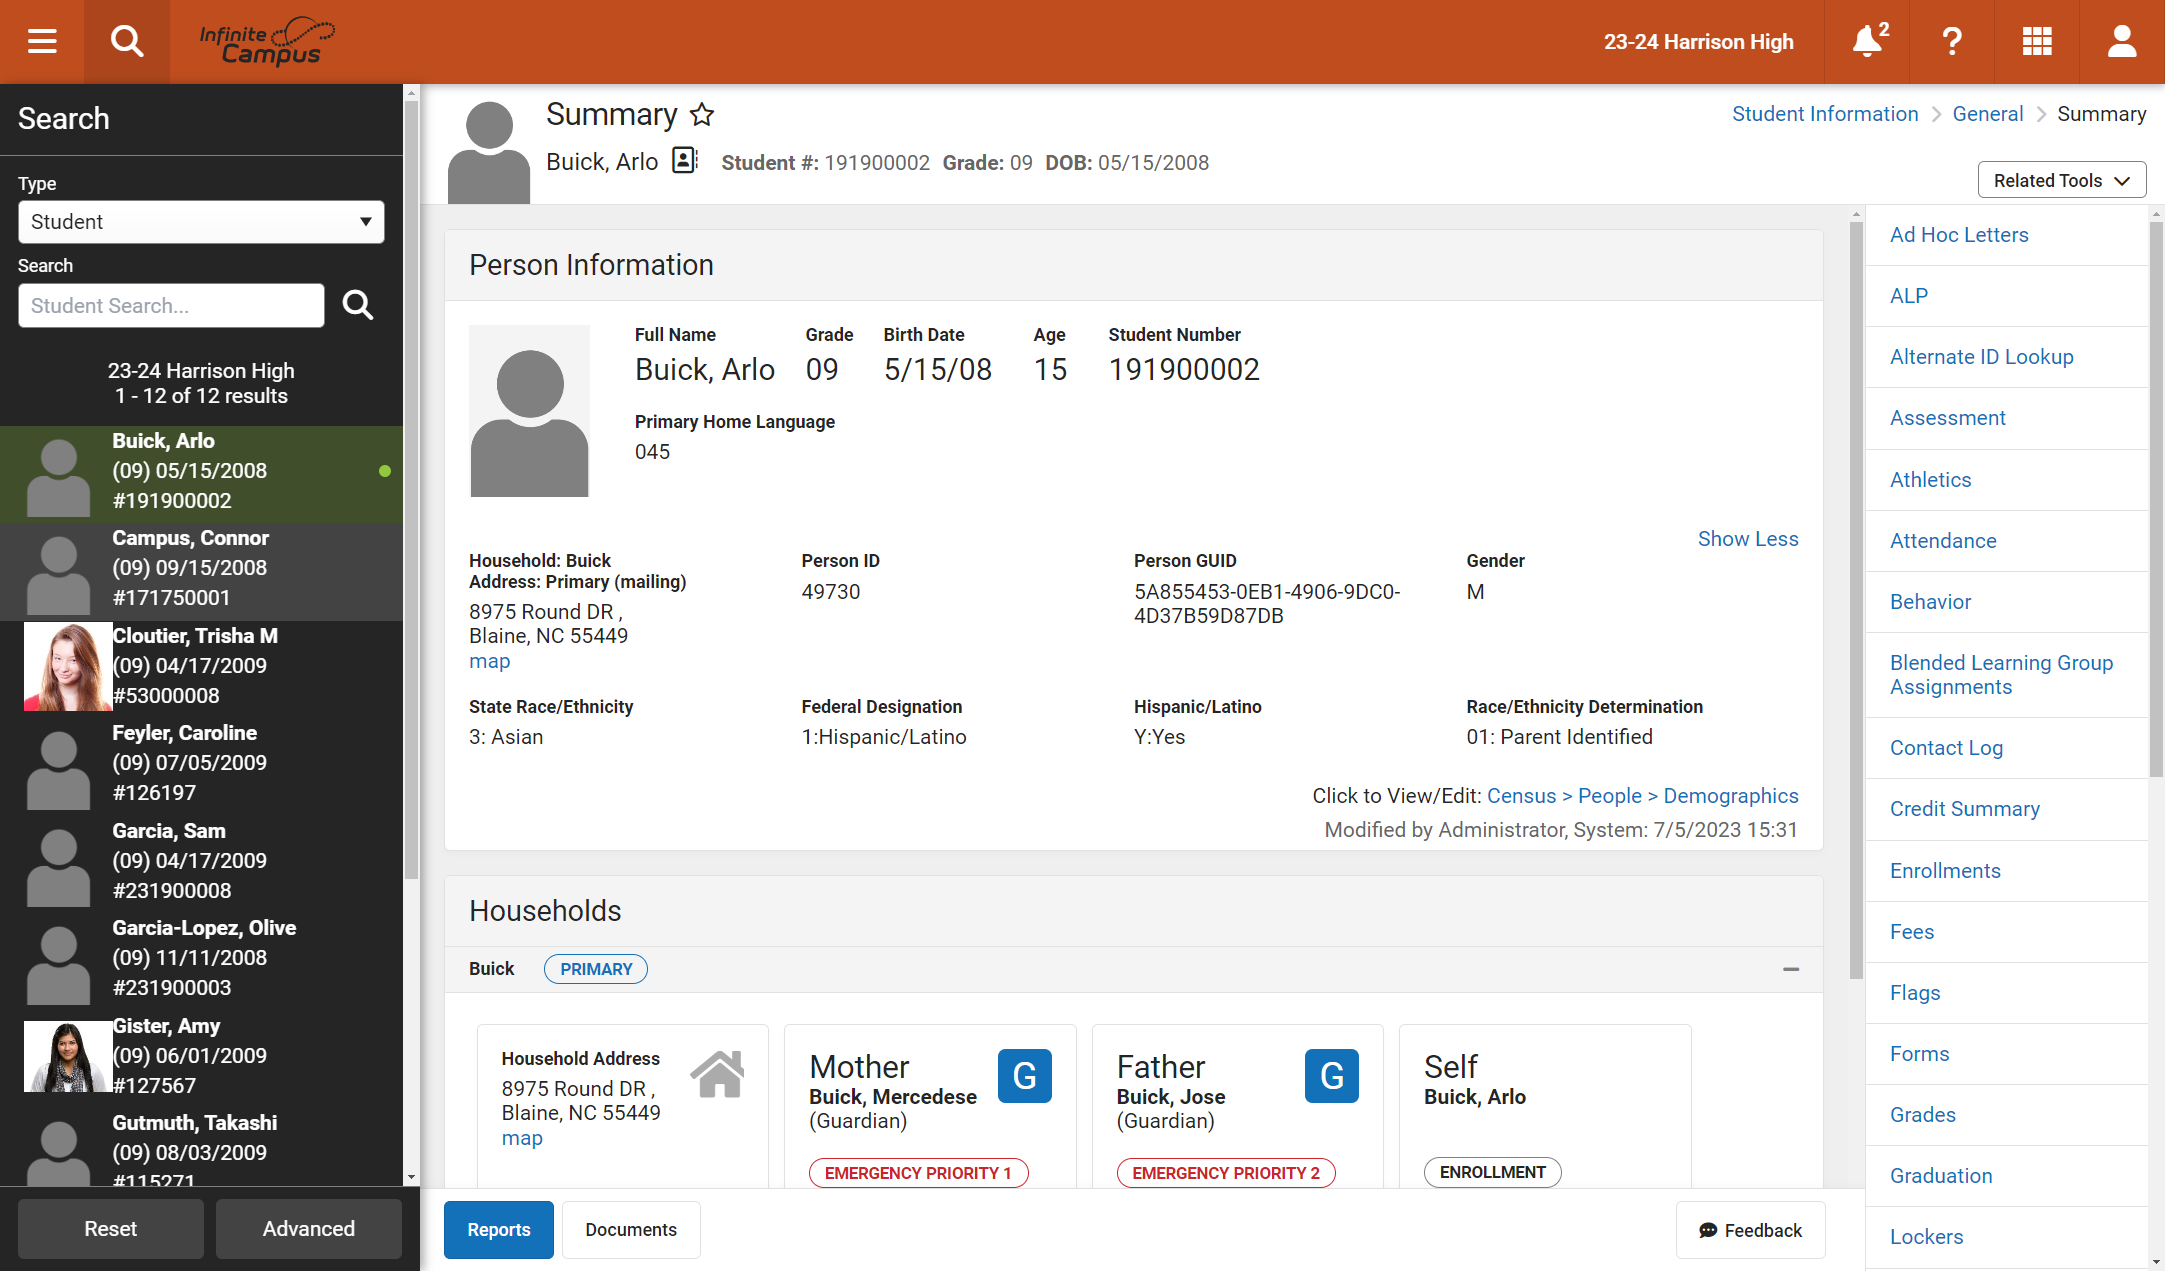2165x1271 pixels.
Task: Open the hamburger main menu
Action: point(42,42)
